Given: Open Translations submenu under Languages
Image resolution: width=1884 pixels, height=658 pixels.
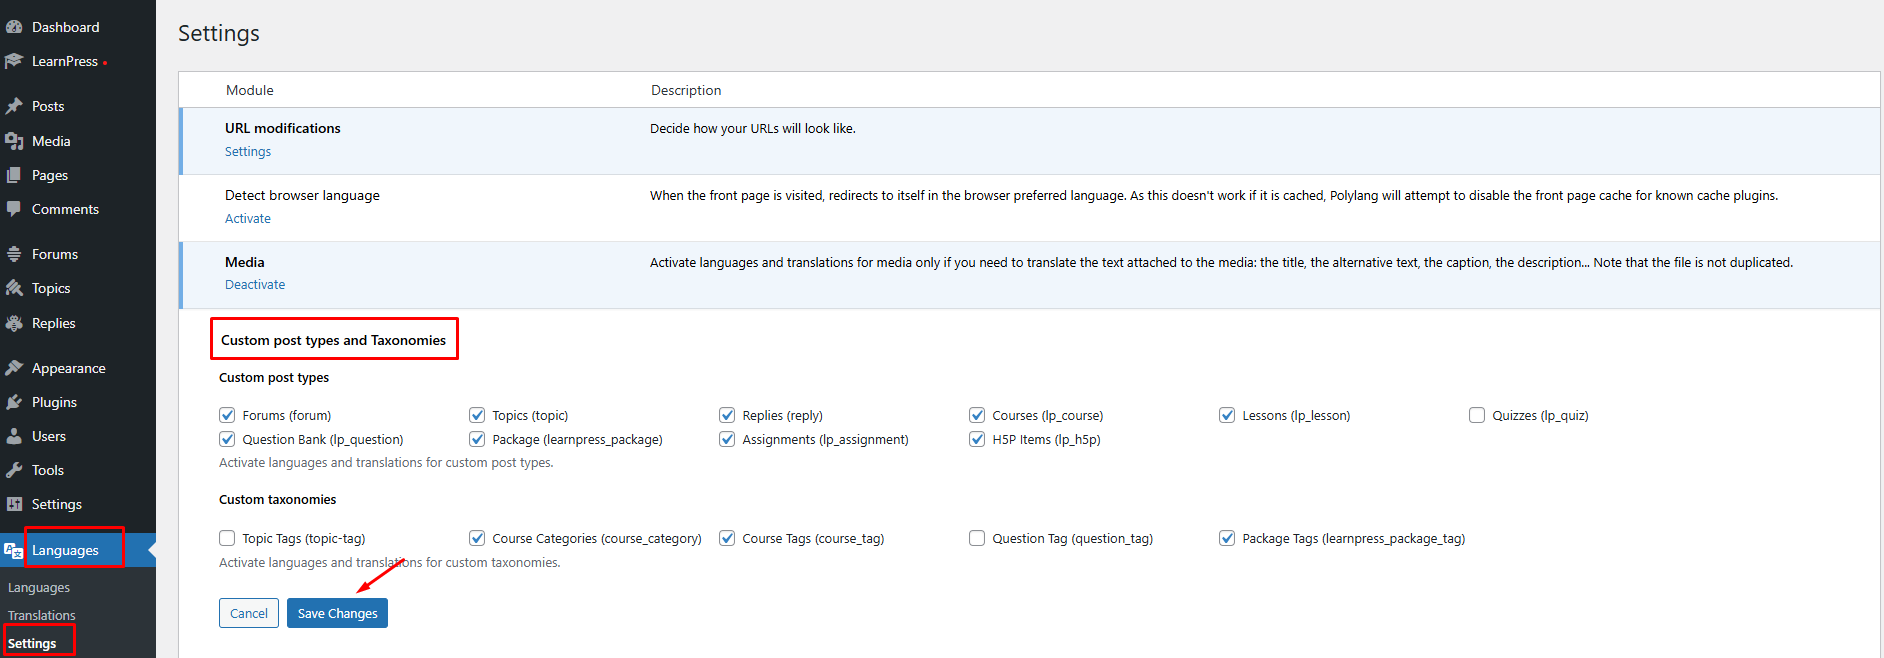Looking at the screenshot, I should 42,615.
